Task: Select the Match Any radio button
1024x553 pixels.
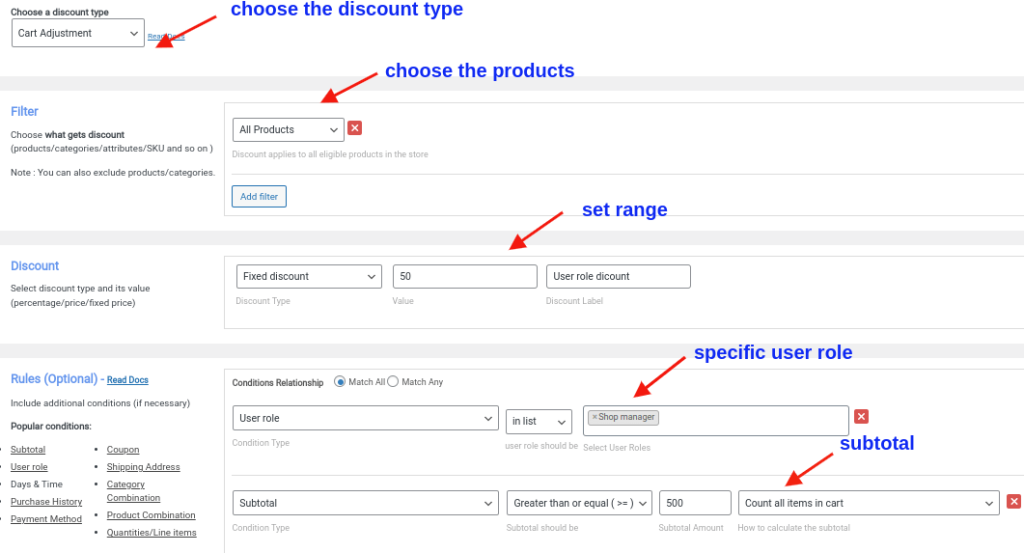Action: [393, 381]
